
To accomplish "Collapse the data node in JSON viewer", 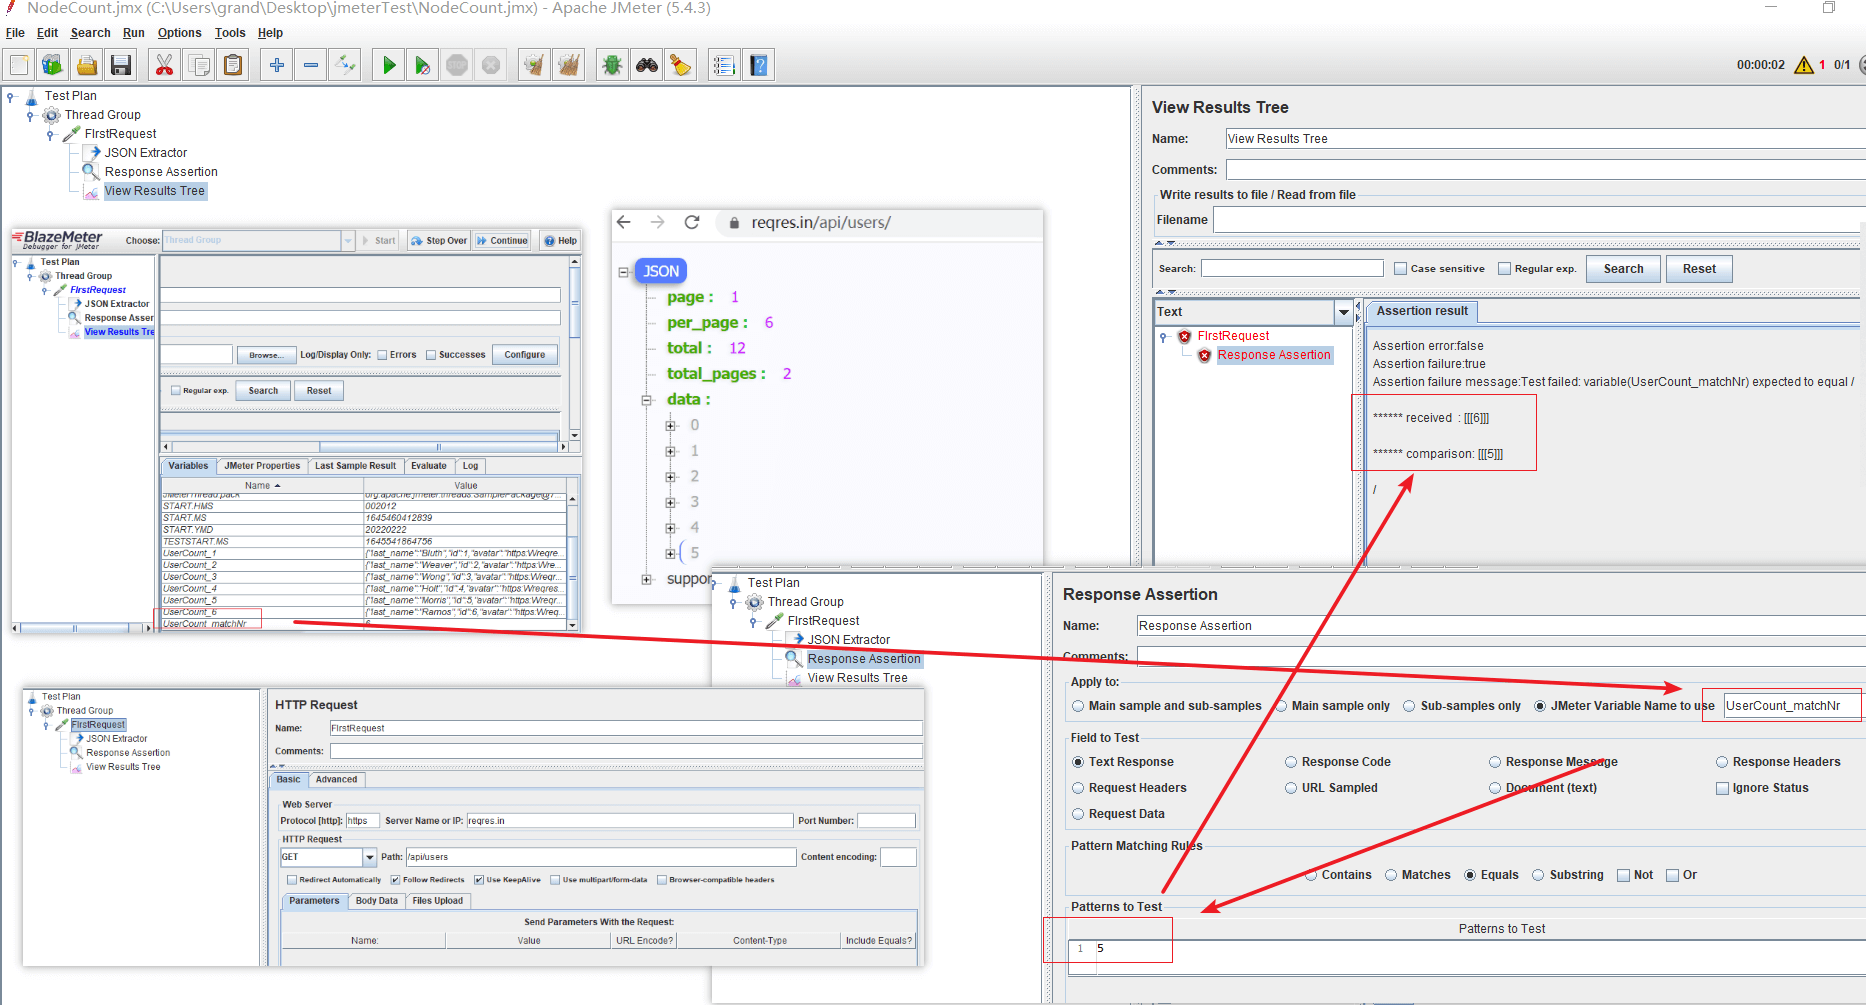I will 647,400.
